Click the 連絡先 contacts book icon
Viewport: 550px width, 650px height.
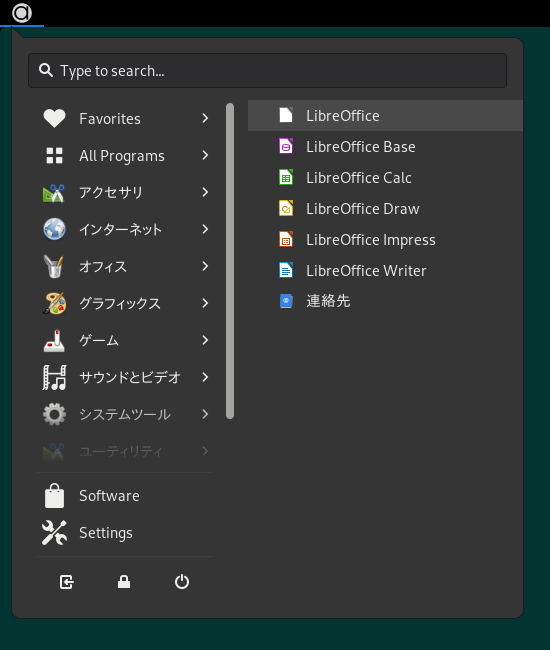click(x=286, y=301)
